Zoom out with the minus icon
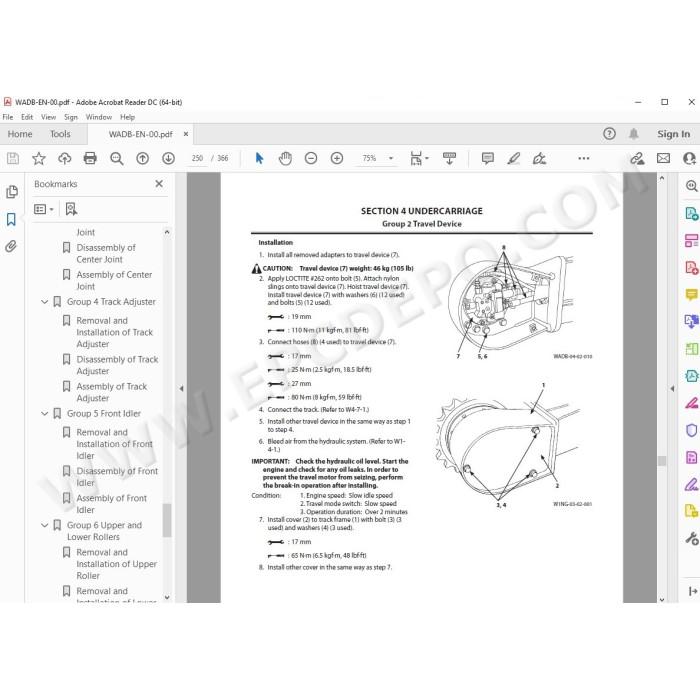This screenshot has width=700, height=700. [311, 158]
